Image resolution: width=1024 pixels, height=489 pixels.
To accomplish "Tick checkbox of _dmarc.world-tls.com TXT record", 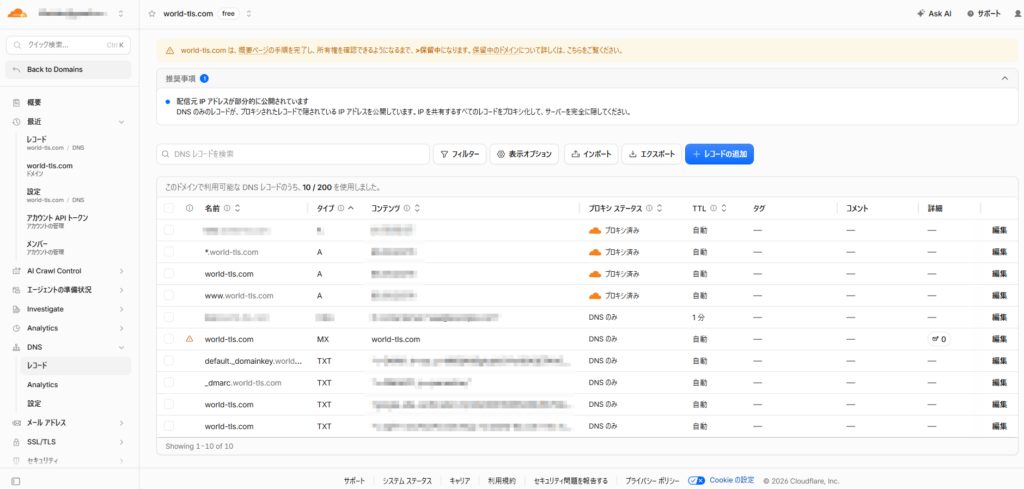I will click(x=168, y=383).
